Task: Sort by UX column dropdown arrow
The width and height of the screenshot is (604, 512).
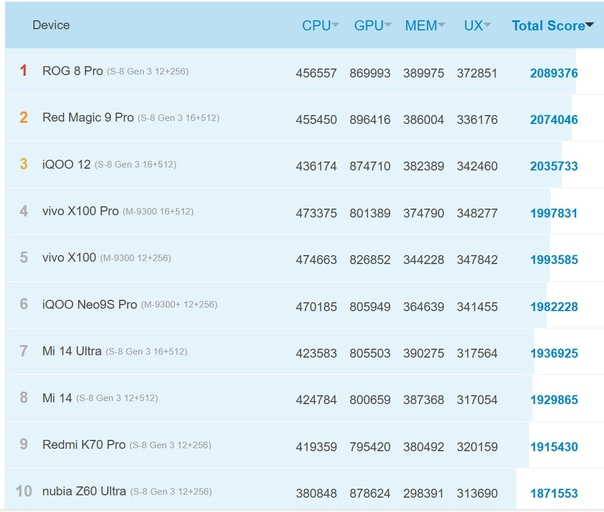Action: click(x=488, y=26)
